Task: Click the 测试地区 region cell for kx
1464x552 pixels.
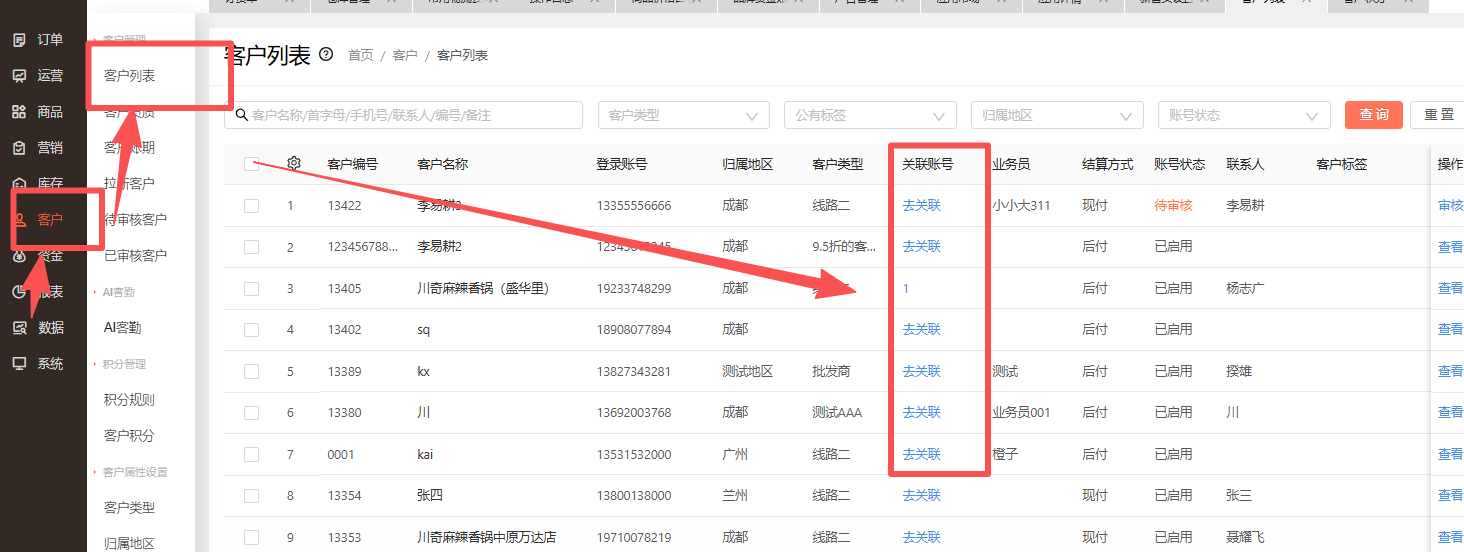Action: [x=748, y=372]
